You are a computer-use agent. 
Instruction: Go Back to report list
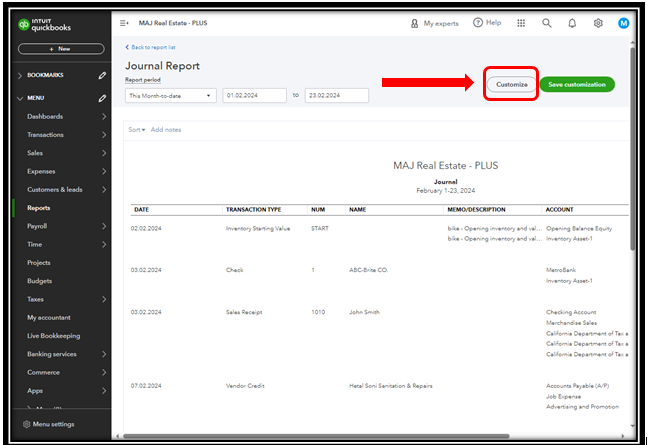150,47
